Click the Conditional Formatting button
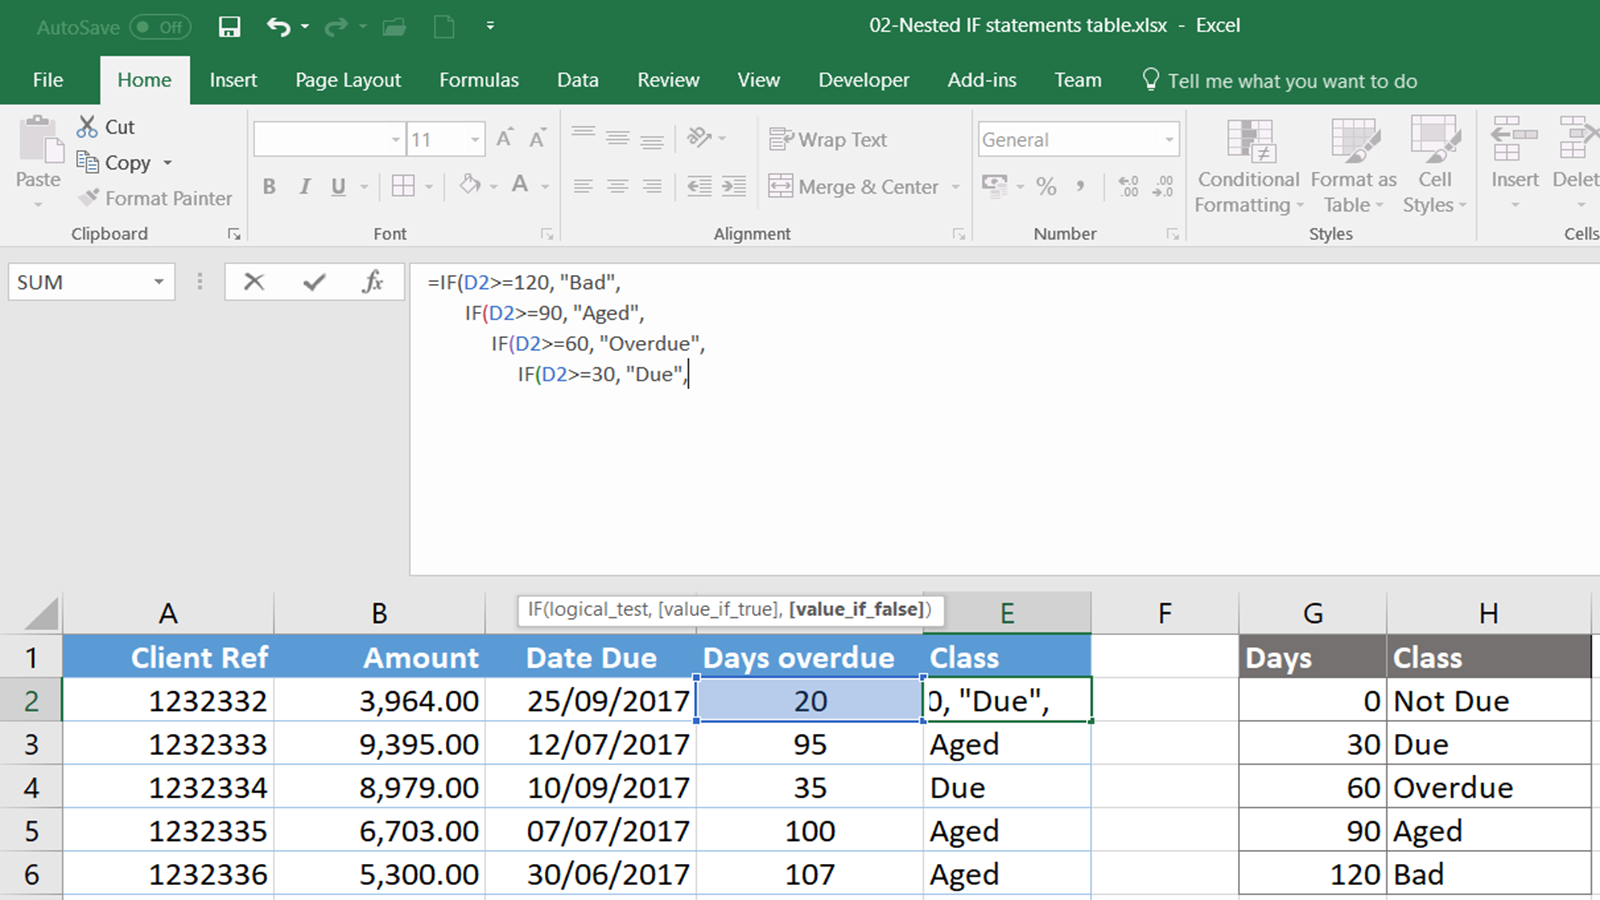Screen dimensions: 1600x900 pos(1248,165)
